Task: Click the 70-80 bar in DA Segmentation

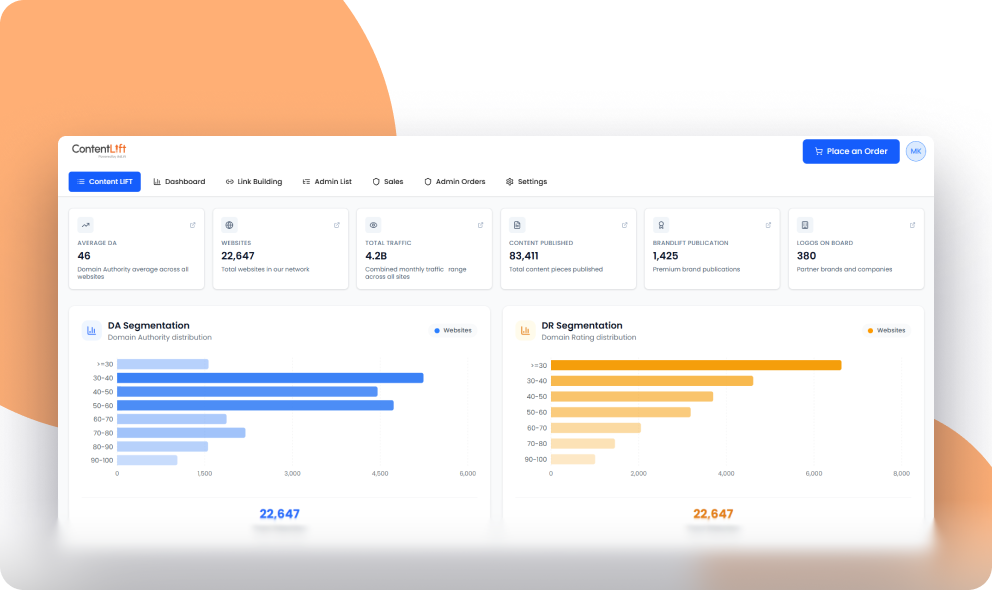Action: click(181, 433)
